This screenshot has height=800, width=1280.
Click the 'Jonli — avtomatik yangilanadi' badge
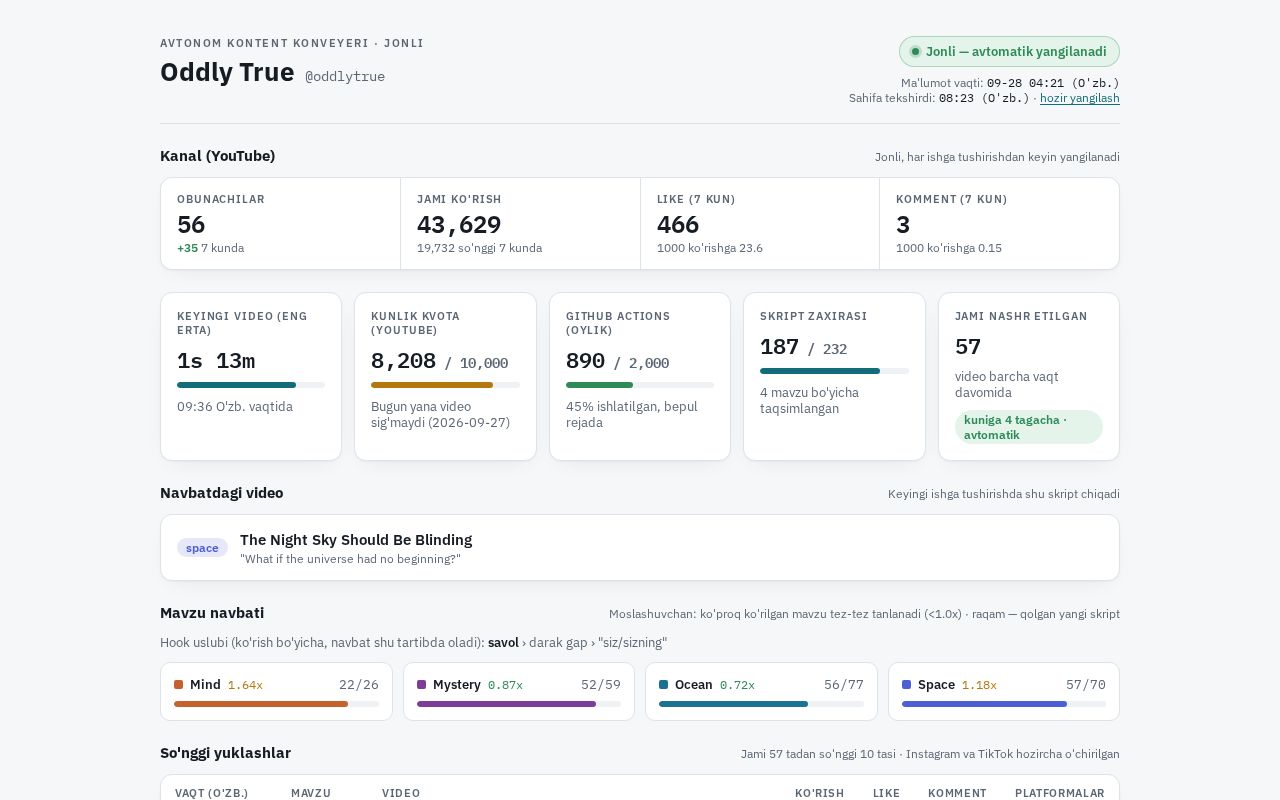pos(1009,52)
